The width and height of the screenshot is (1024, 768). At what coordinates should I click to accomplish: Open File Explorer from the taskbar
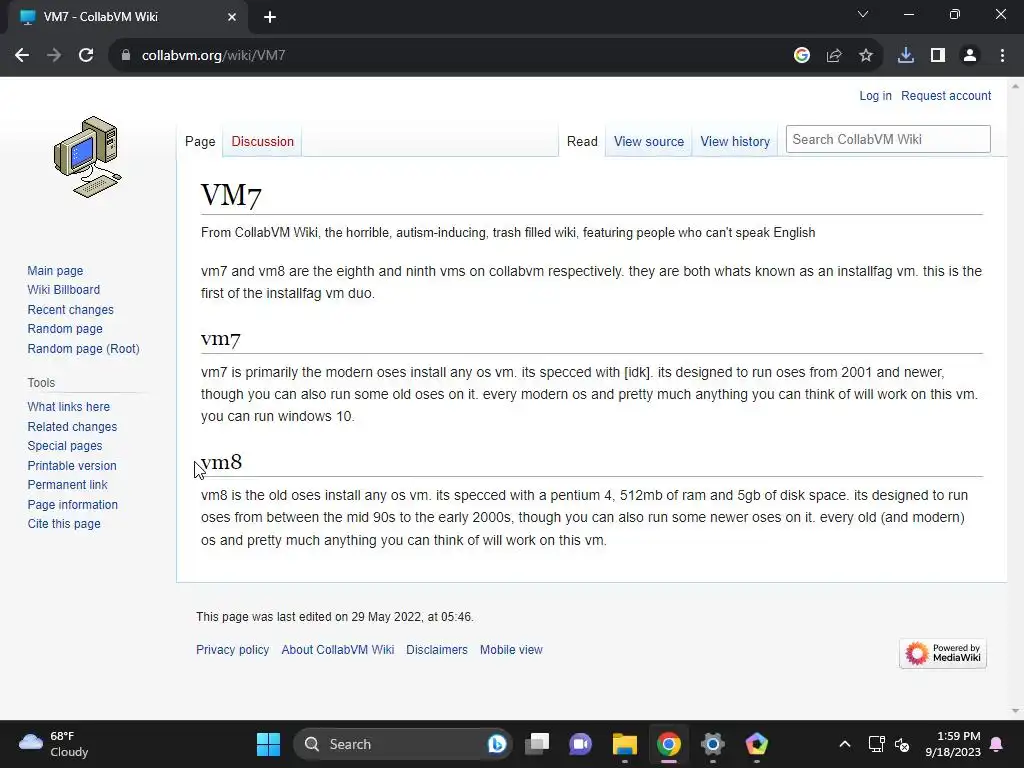click(x=624, y=744)
